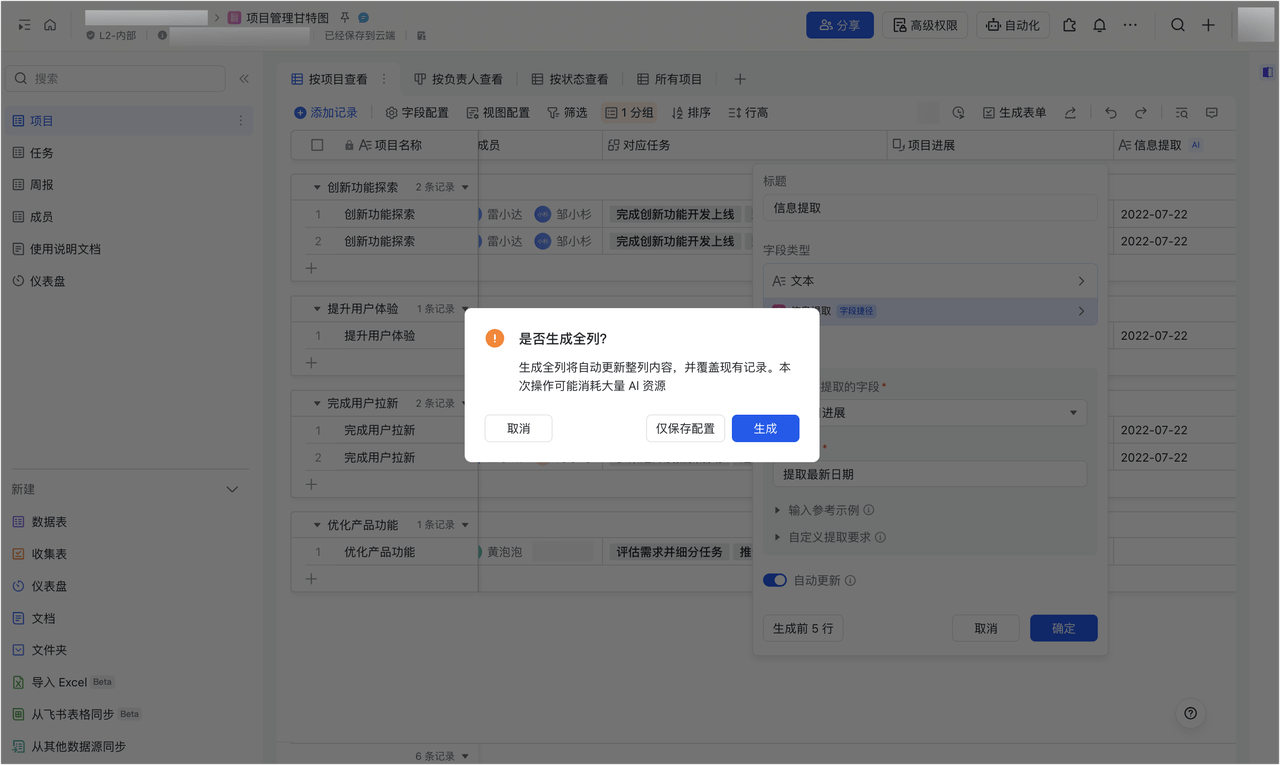1280x765 pixels.
Task: Expand 输入参考示例 section
Action: click(825, 510)
